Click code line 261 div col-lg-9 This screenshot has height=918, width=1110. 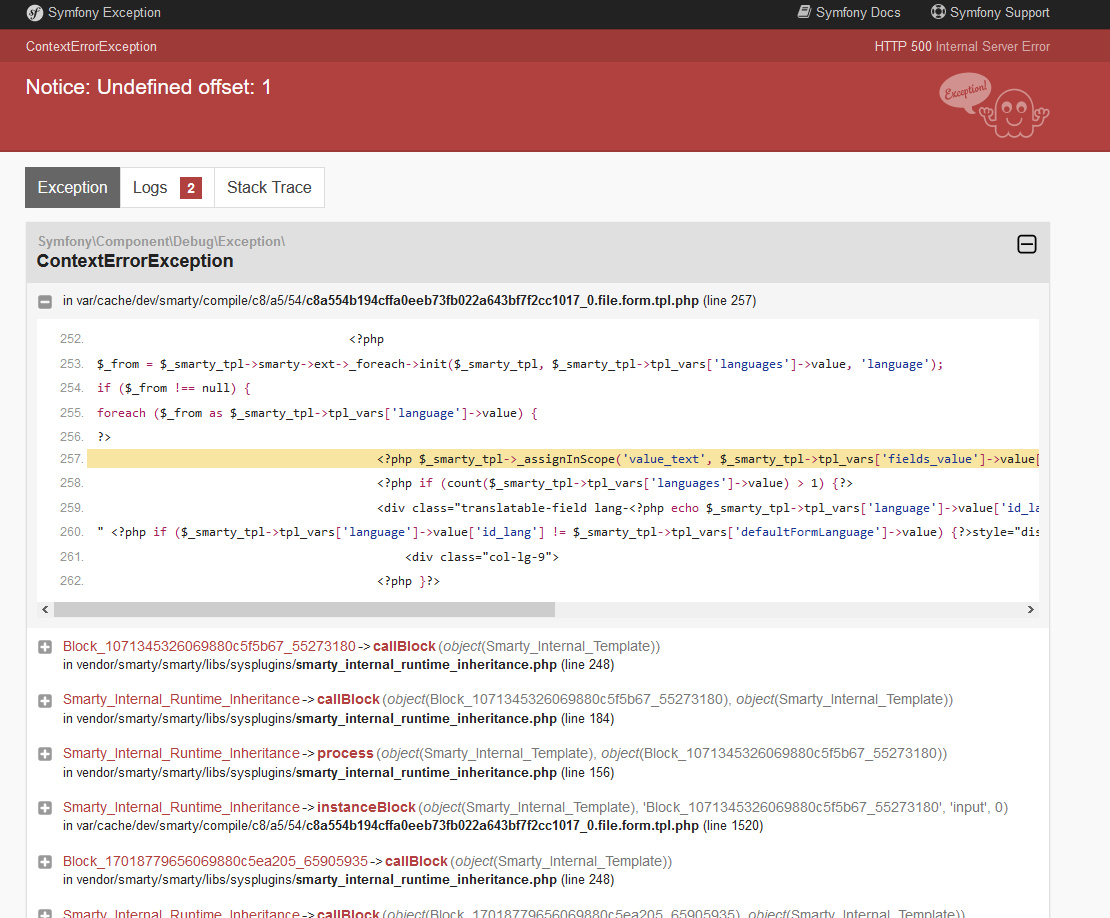point(481,557)
